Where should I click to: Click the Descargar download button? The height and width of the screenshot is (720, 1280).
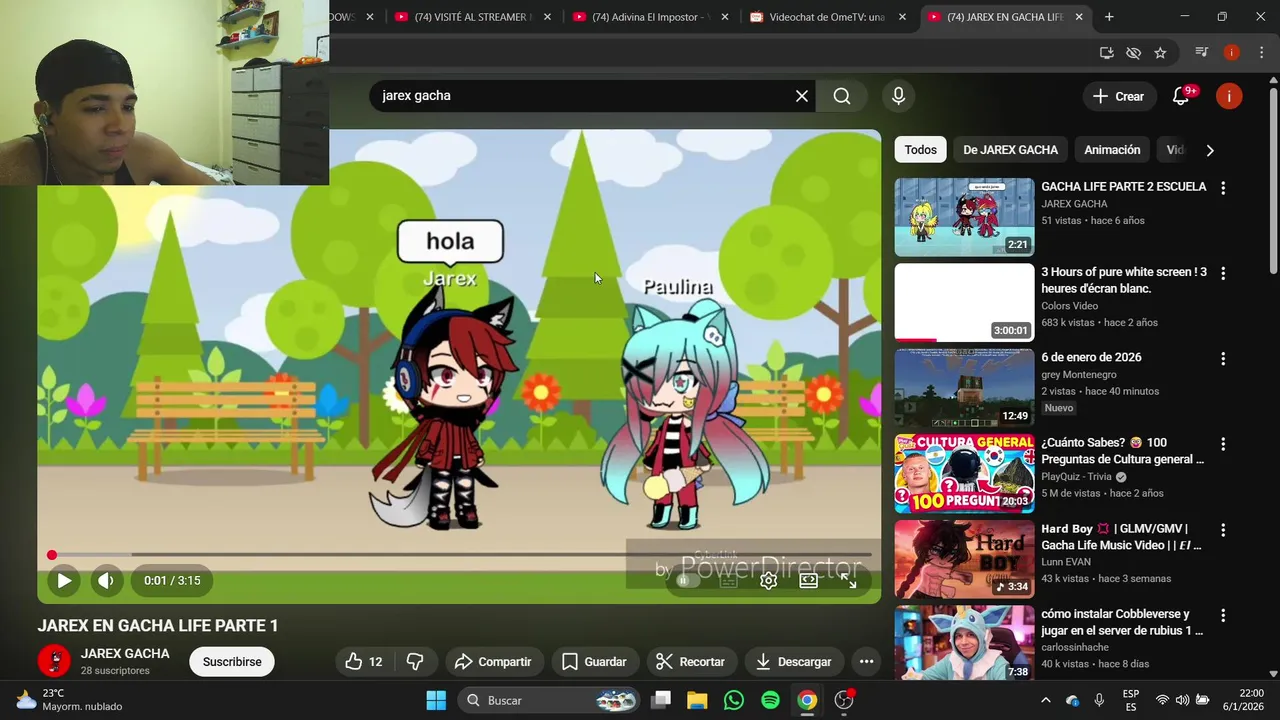[793, 662]
